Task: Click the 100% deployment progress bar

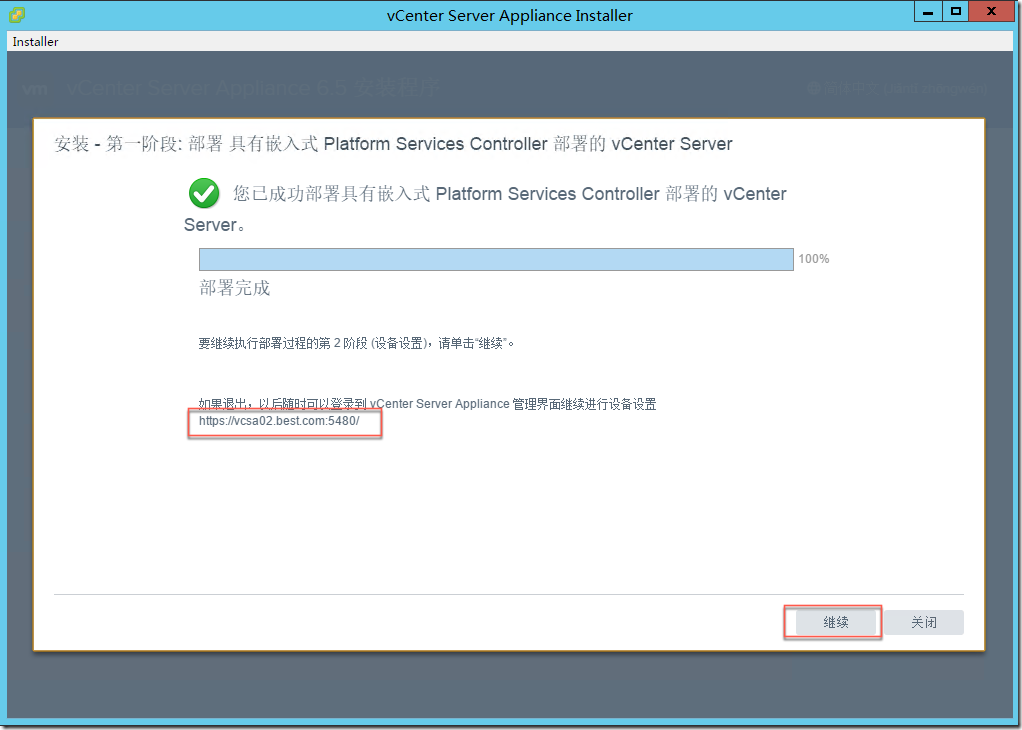Action: click(x=496, y=259)
